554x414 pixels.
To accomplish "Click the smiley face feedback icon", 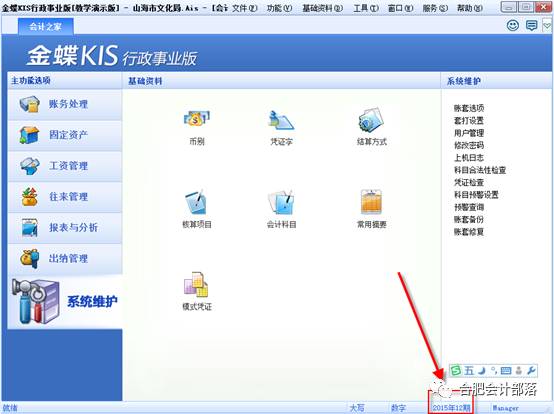I will click(513, 25).
